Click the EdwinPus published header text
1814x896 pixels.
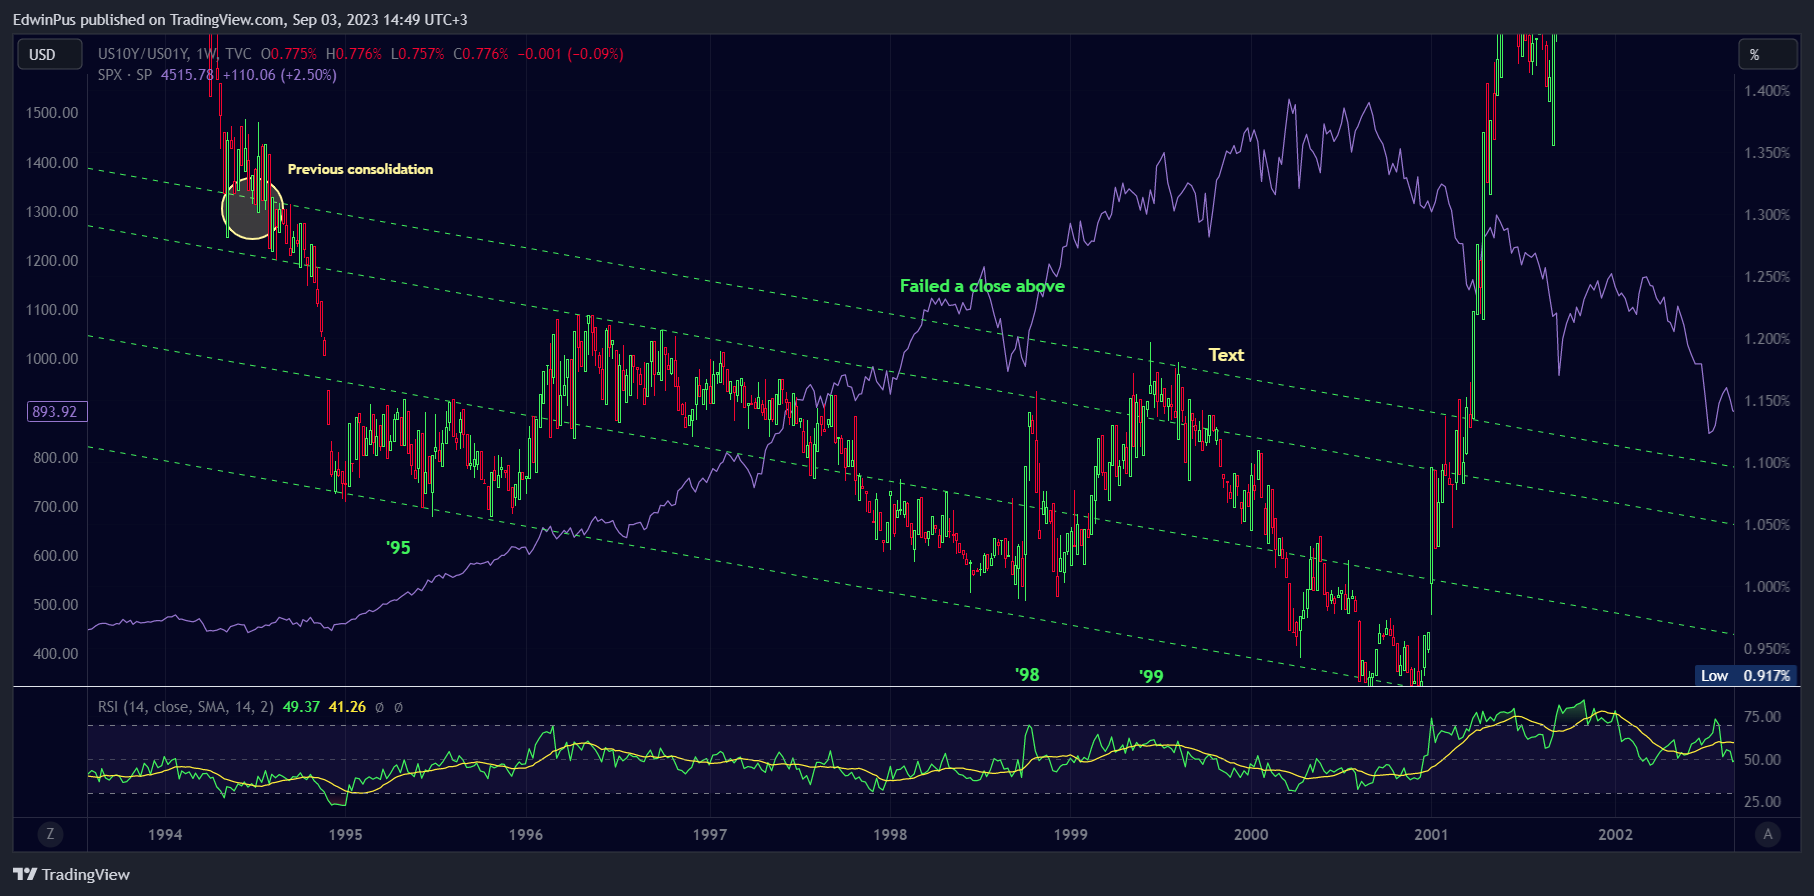pyautogui.click(x=240, y=19)
